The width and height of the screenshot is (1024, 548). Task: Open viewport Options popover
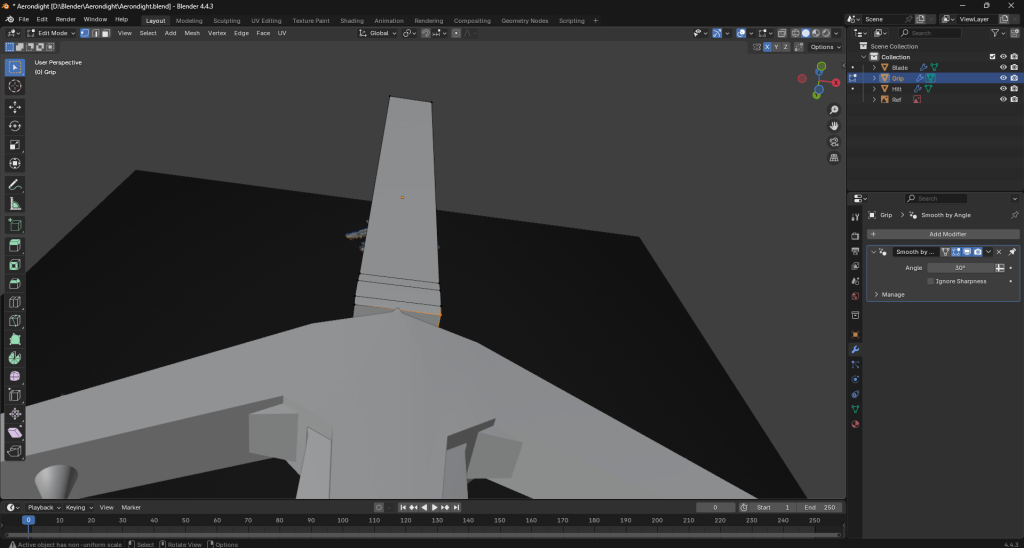click(824, 47)
